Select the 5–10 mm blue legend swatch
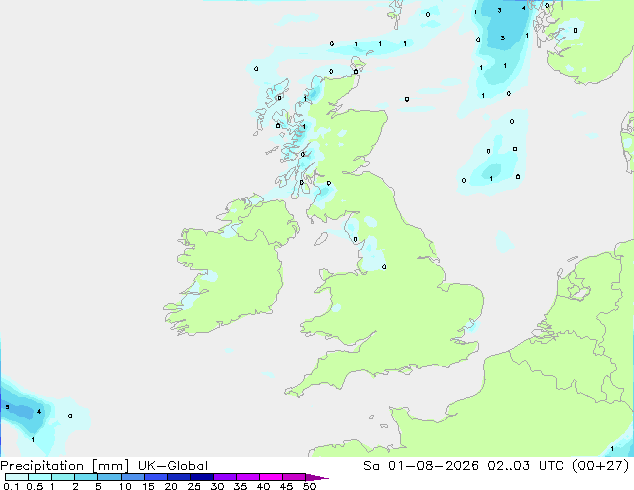The image size is (634, 490). coord(109,477)
